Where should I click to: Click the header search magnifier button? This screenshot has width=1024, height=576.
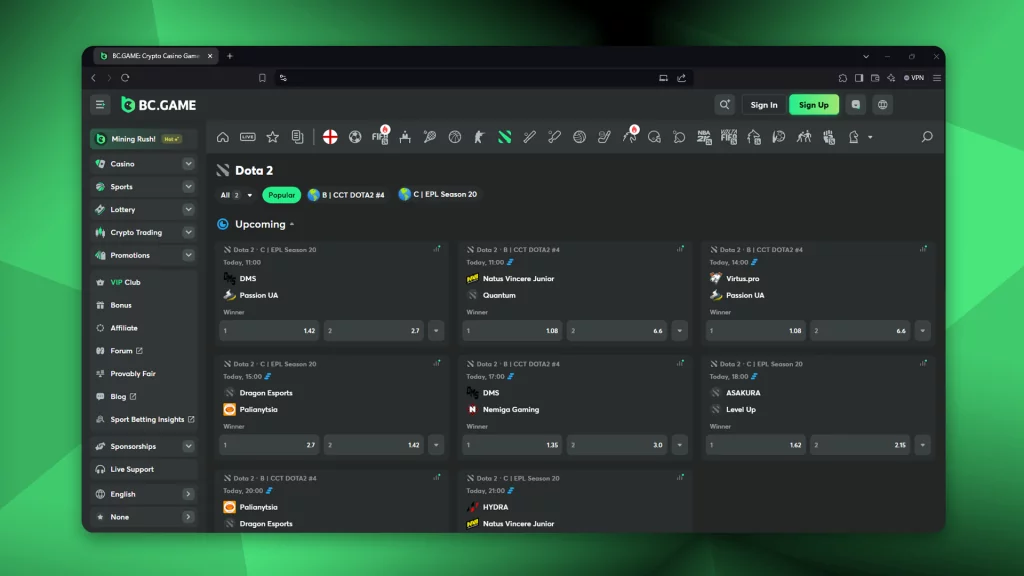coord(725,104)
